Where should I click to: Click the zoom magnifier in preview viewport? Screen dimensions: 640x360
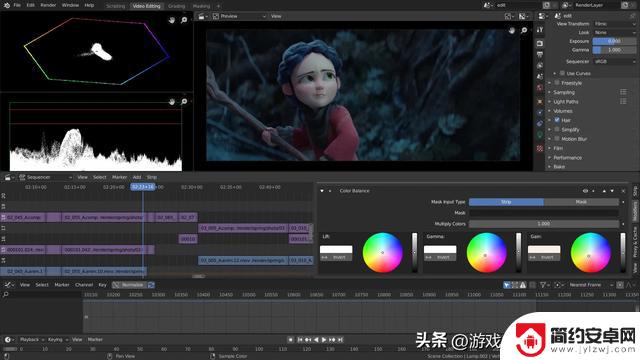pyautogui.click(x=524, y=30)
